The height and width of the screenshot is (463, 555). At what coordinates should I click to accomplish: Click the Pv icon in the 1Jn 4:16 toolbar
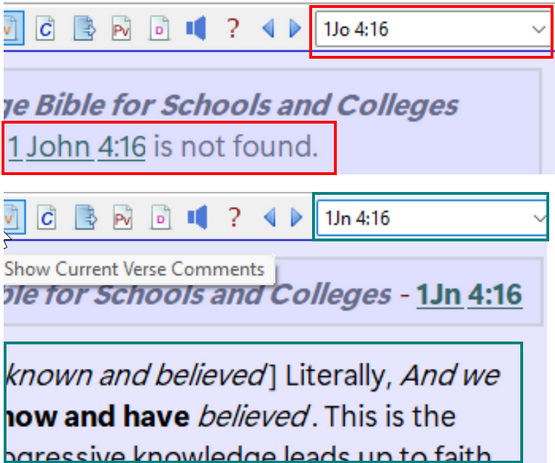click(123, 217)
